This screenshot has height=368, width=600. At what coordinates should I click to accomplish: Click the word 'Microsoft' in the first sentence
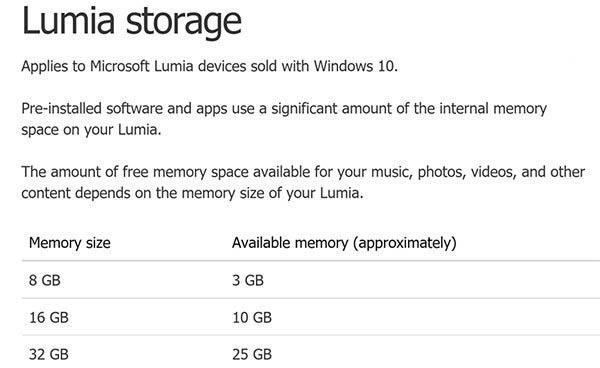120,67
